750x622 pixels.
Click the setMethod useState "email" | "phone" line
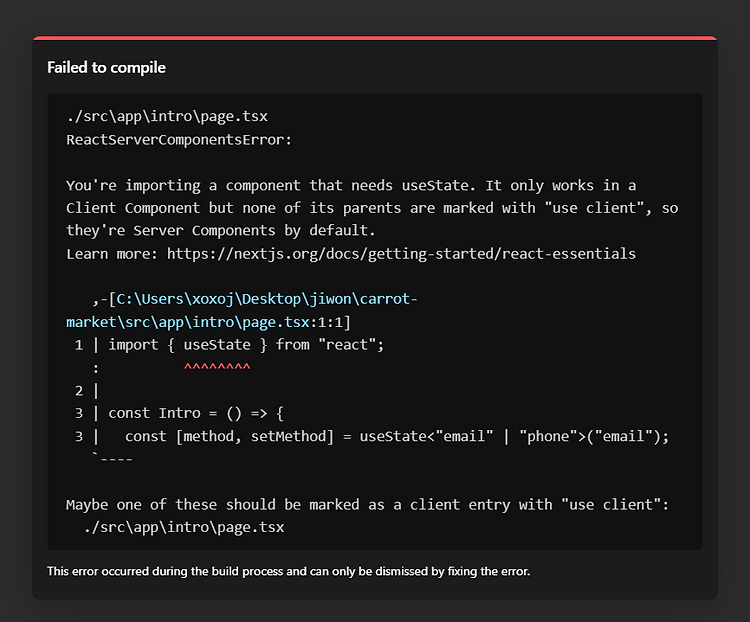397,436
